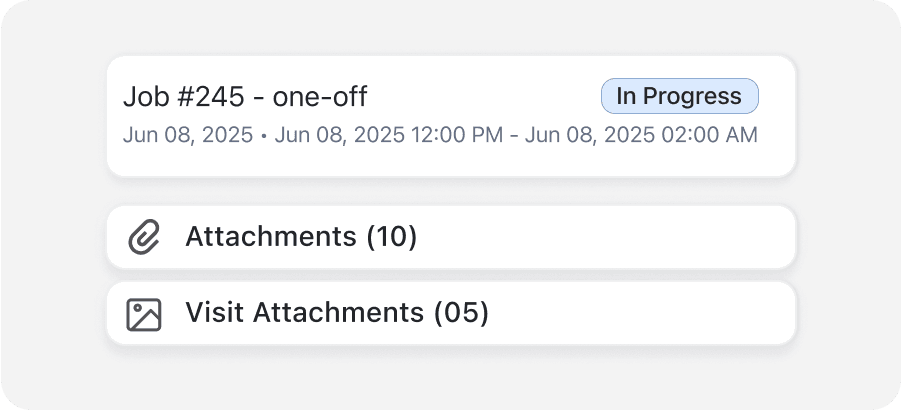901x410 pixels.
Task: Expand the Visit Attachments (05) row
Action: pos(450,314)
